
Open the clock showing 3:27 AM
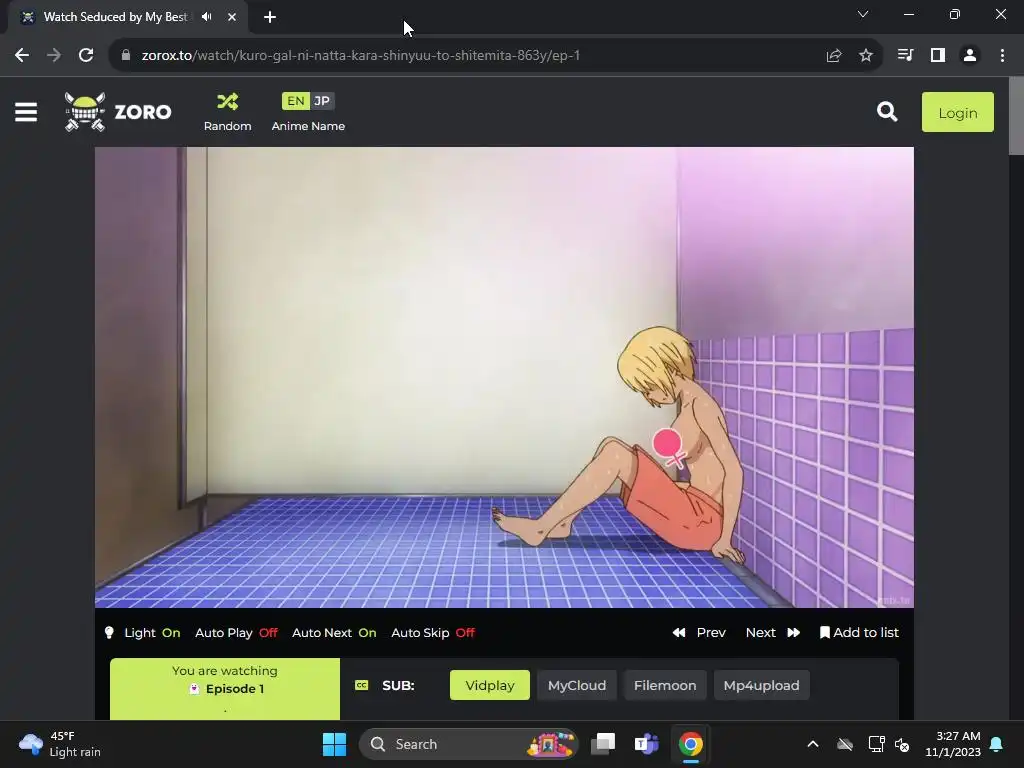point(952,744)
